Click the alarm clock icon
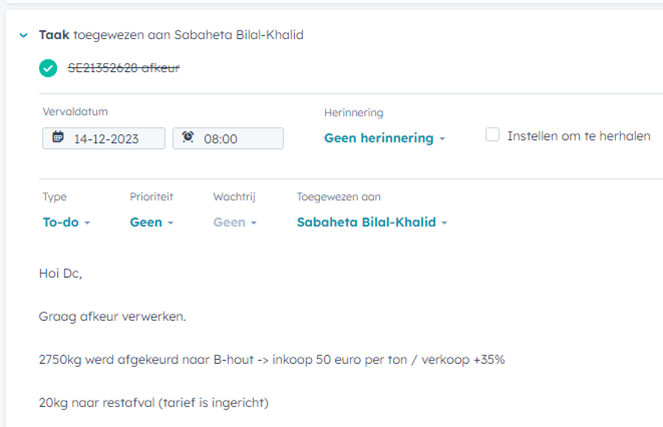This screenshot has height=427, width=663. [x=188, y=137]
